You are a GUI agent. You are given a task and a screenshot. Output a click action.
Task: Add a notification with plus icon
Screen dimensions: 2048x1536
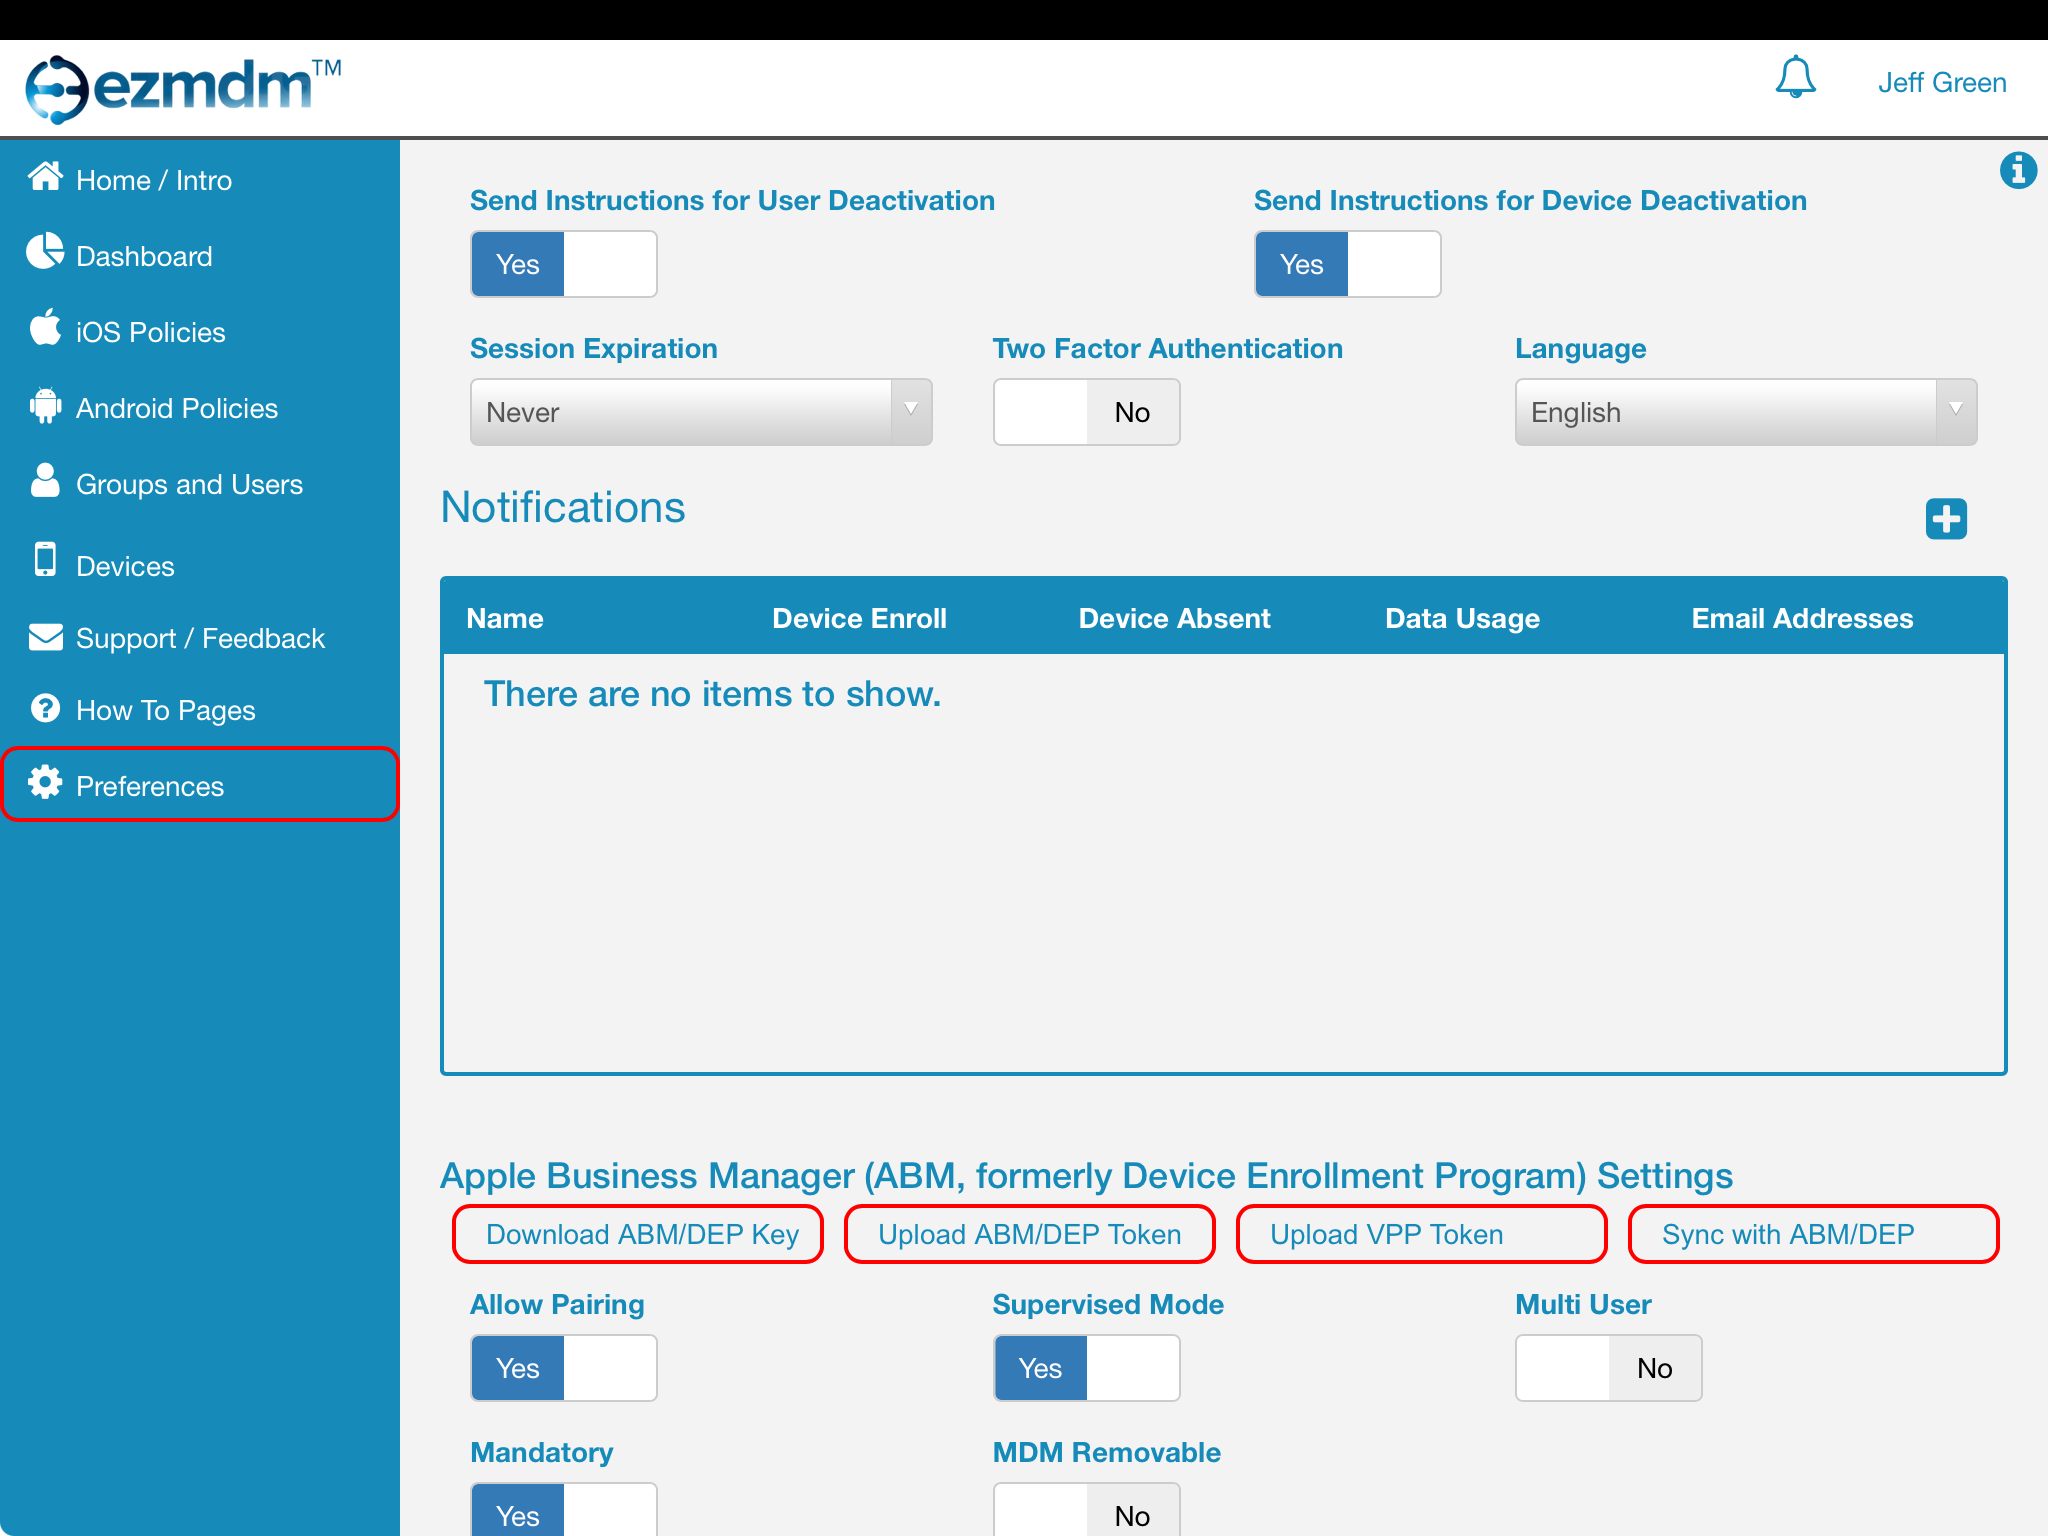[x=1945, y=519]
